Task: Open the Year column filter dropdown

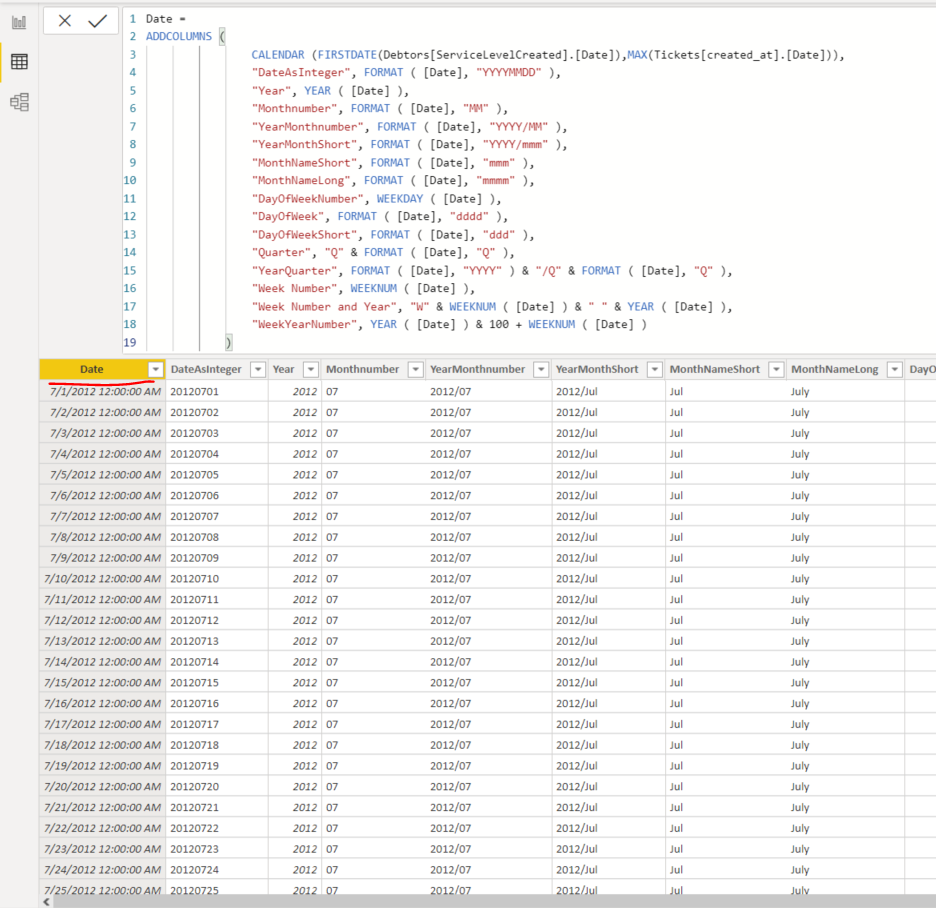Action: pyautogui.click(x=311, y=370)
